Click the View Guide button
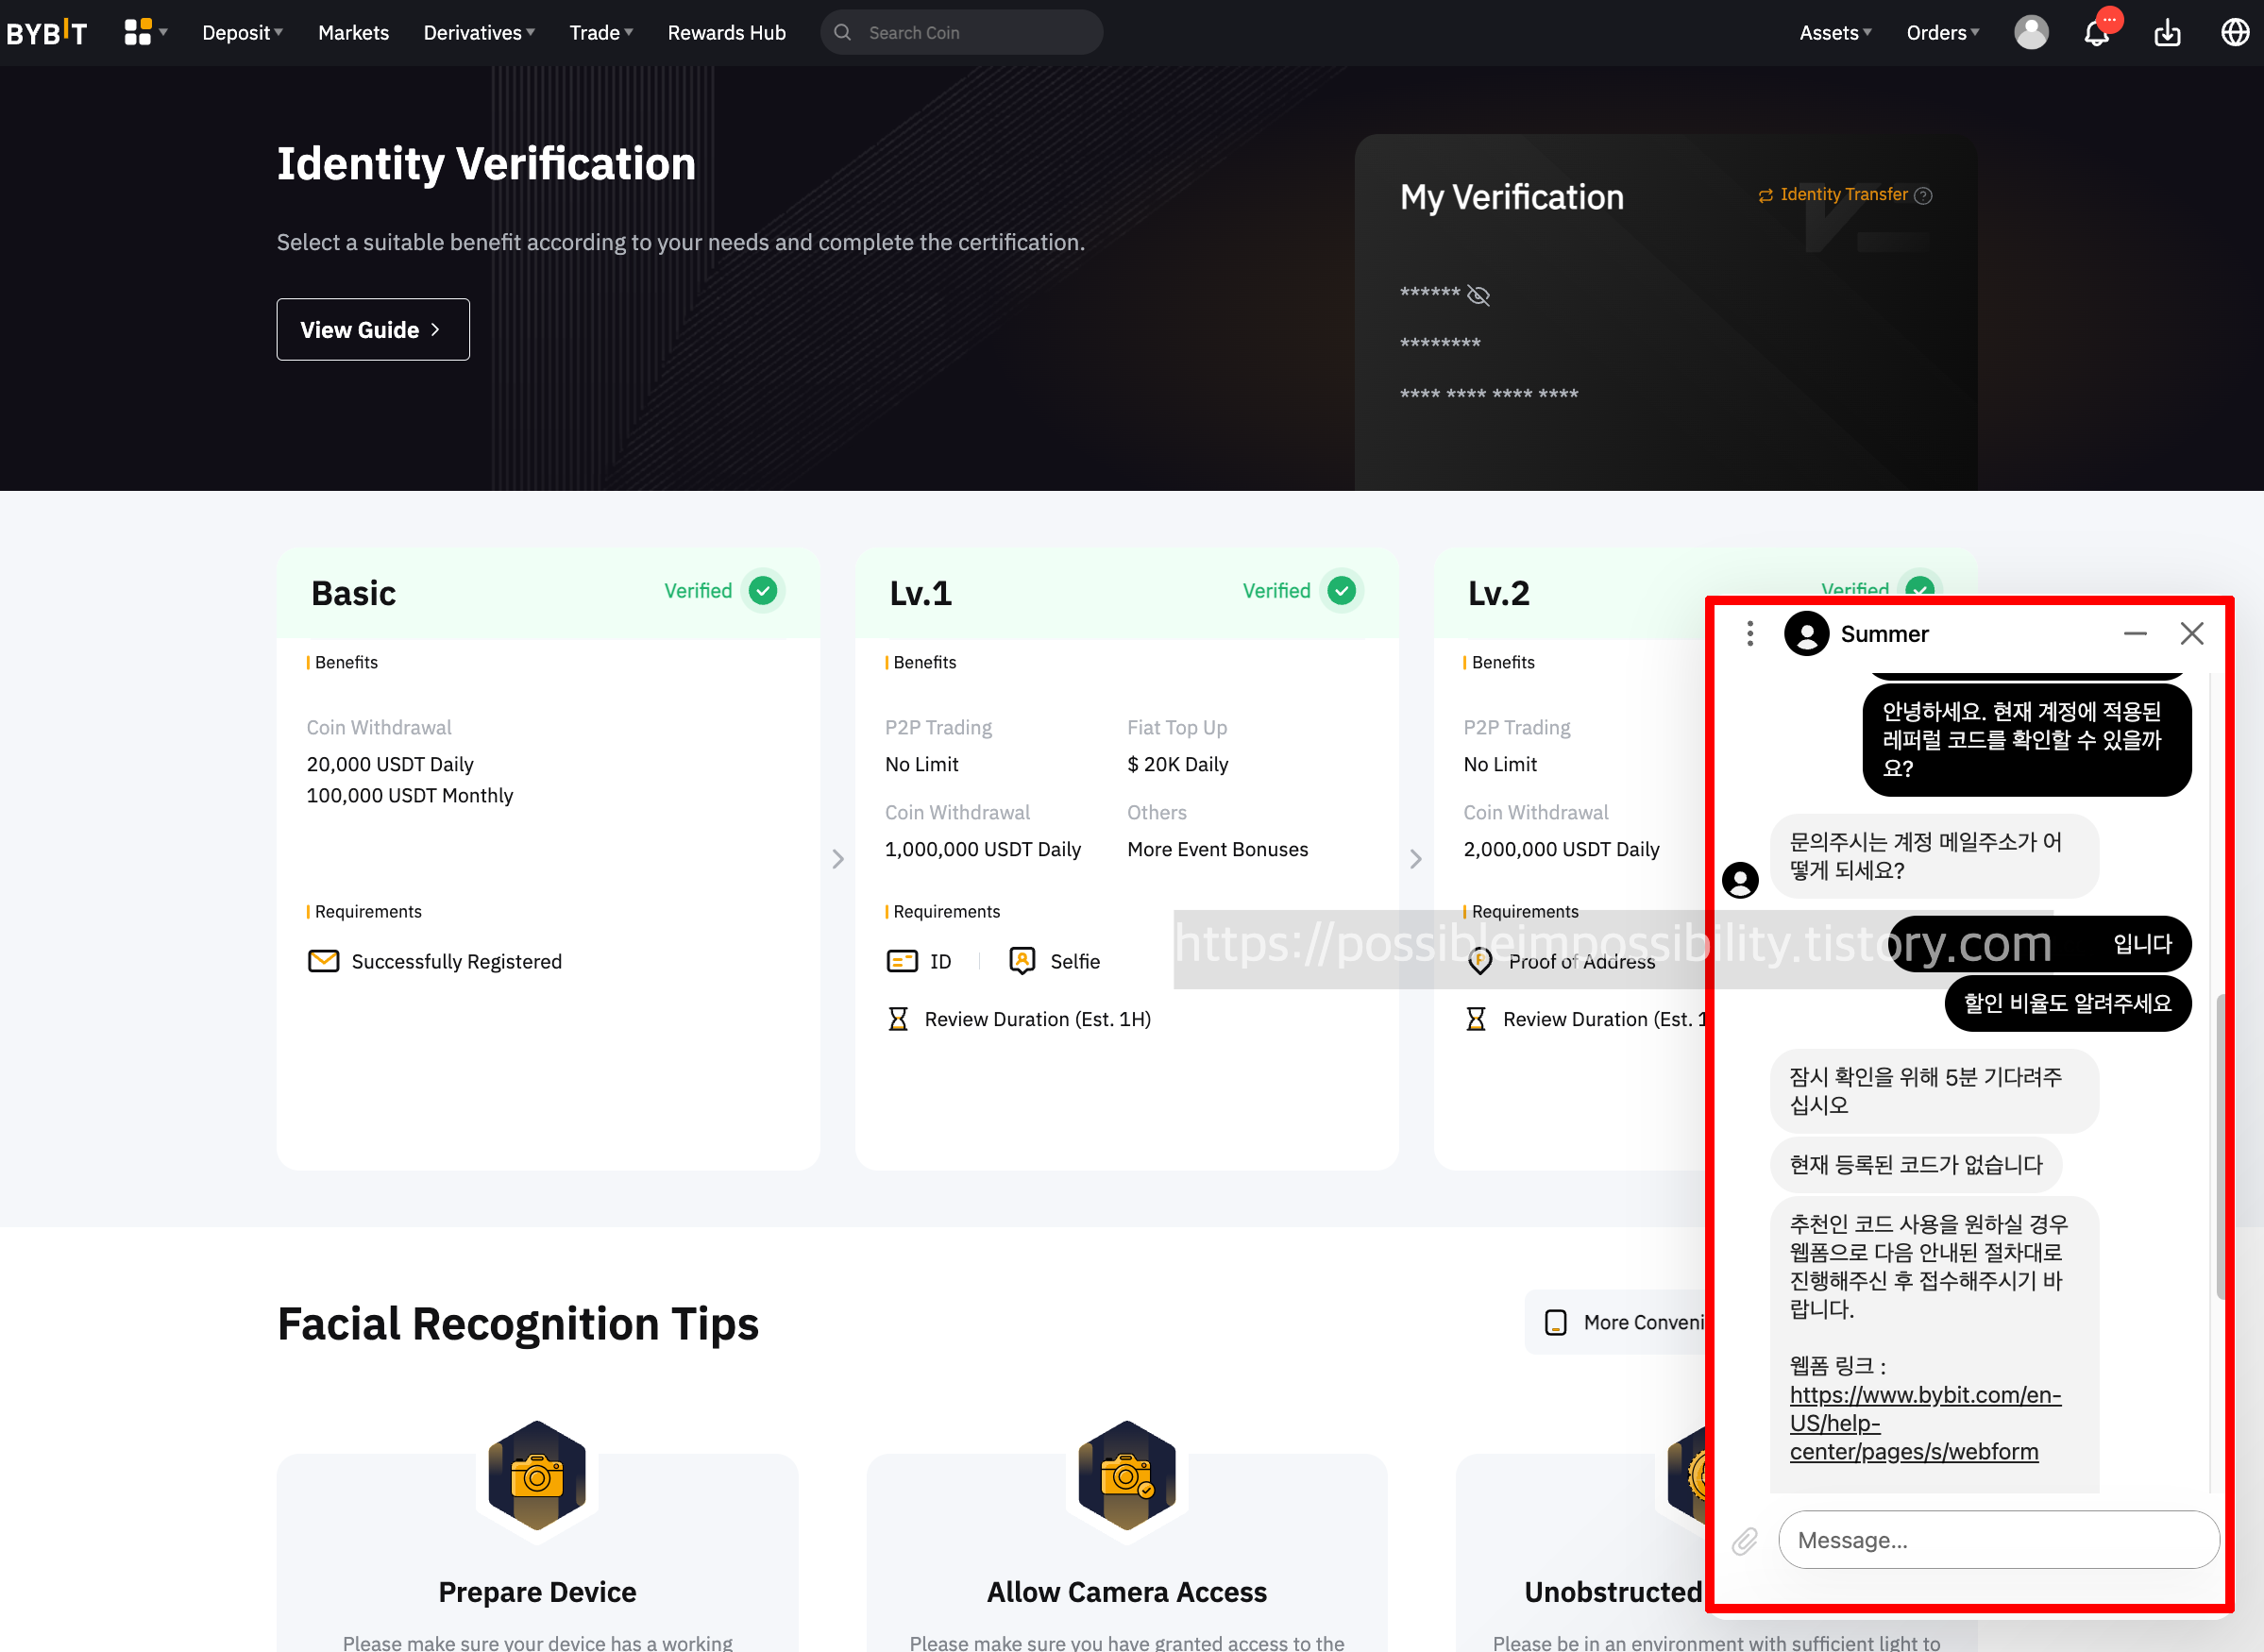The width and height of the screenshot is (2264, 1652). click(x=372, y=330)
